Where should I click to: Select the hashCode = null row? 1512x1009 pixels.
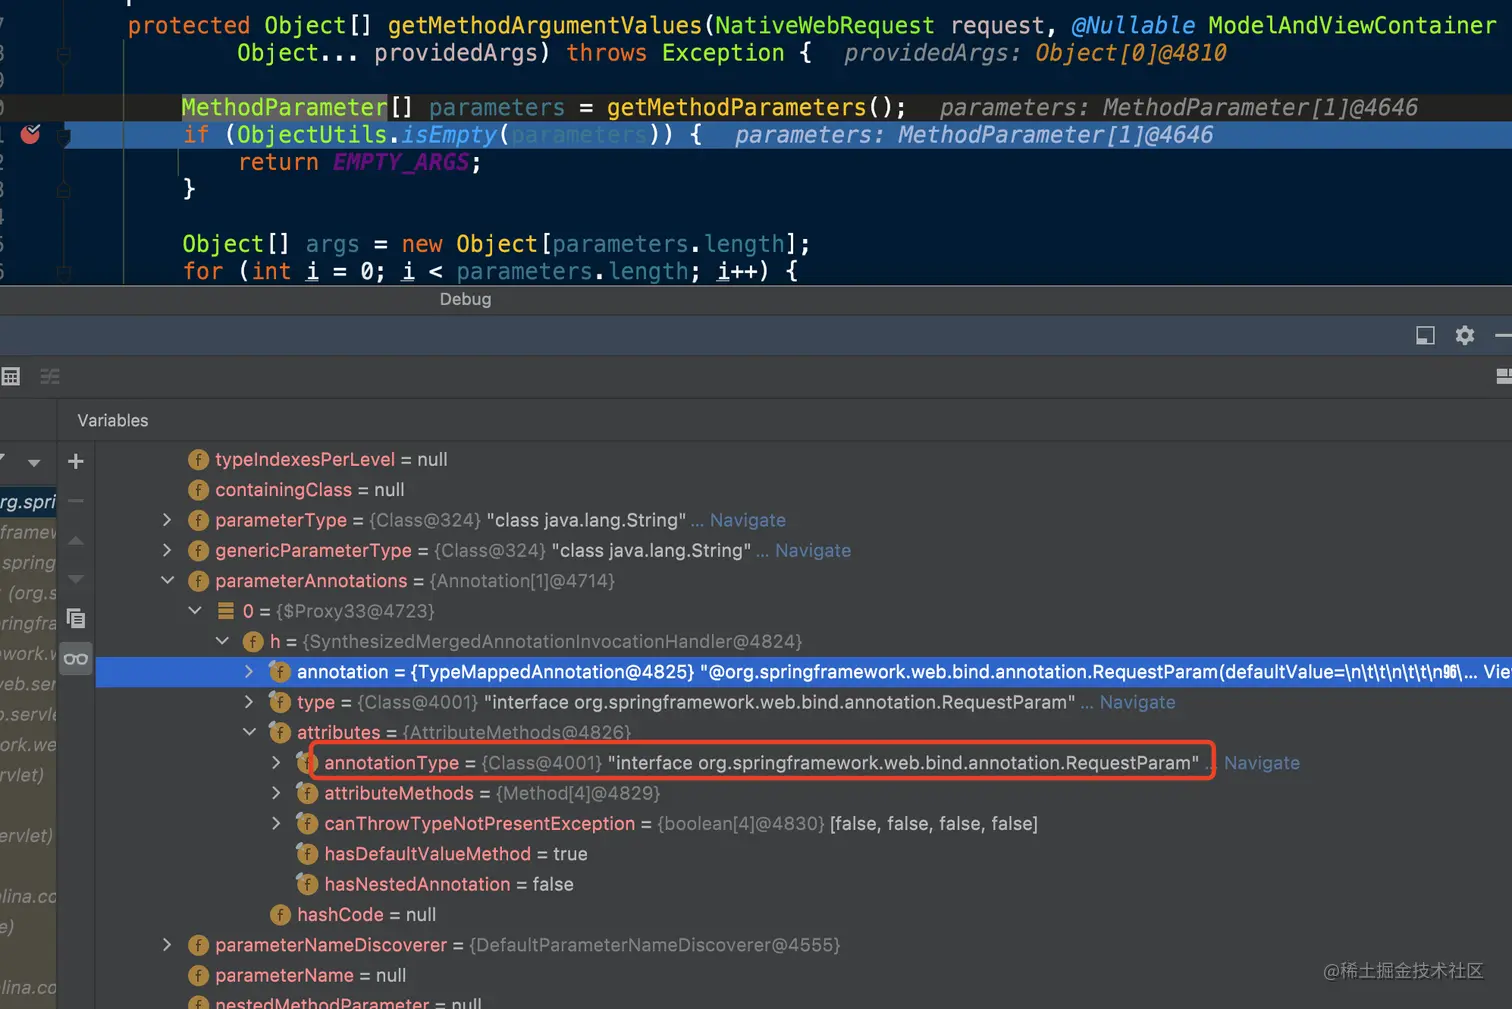[366, 914]
